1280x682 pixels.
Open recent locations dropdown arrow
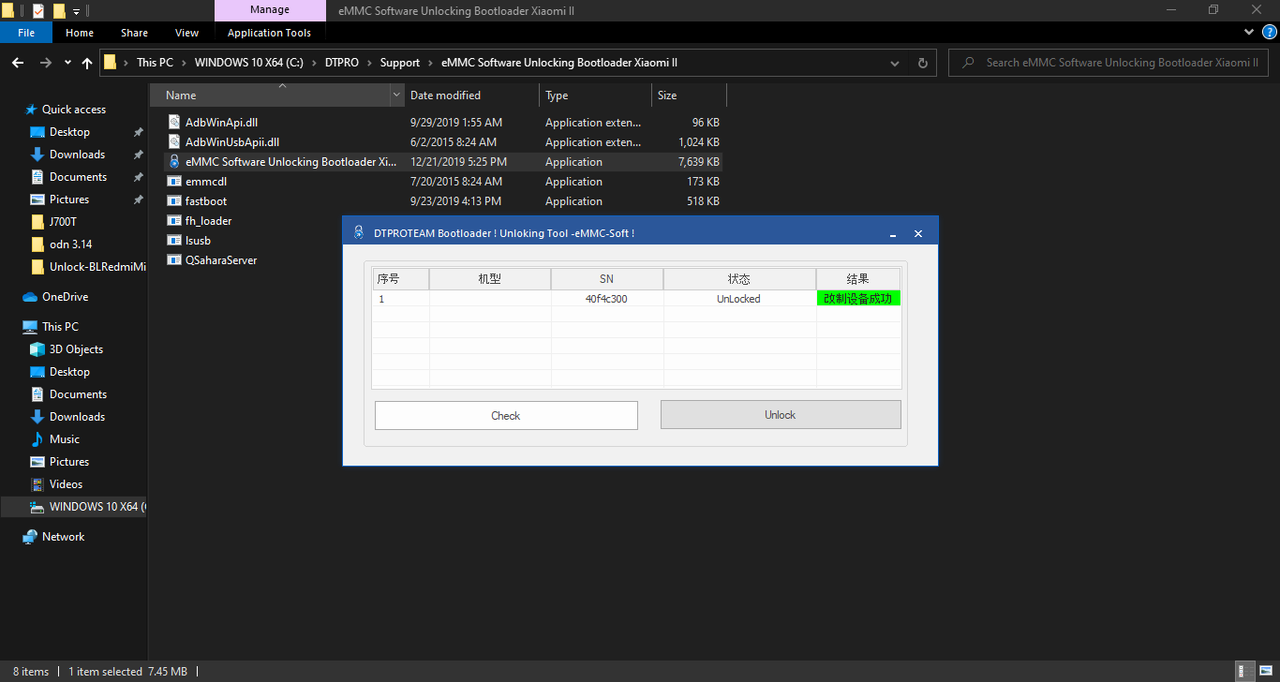(x=68, y=62)
